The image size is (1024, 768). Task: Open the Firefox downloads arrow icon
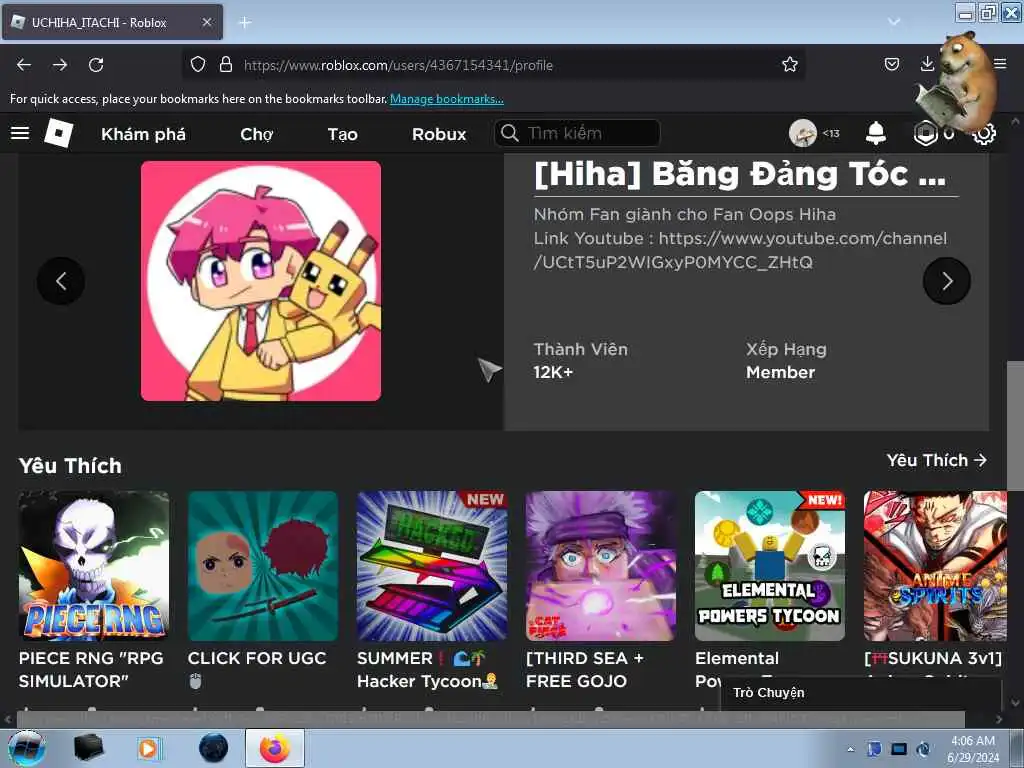click(927, 64)
